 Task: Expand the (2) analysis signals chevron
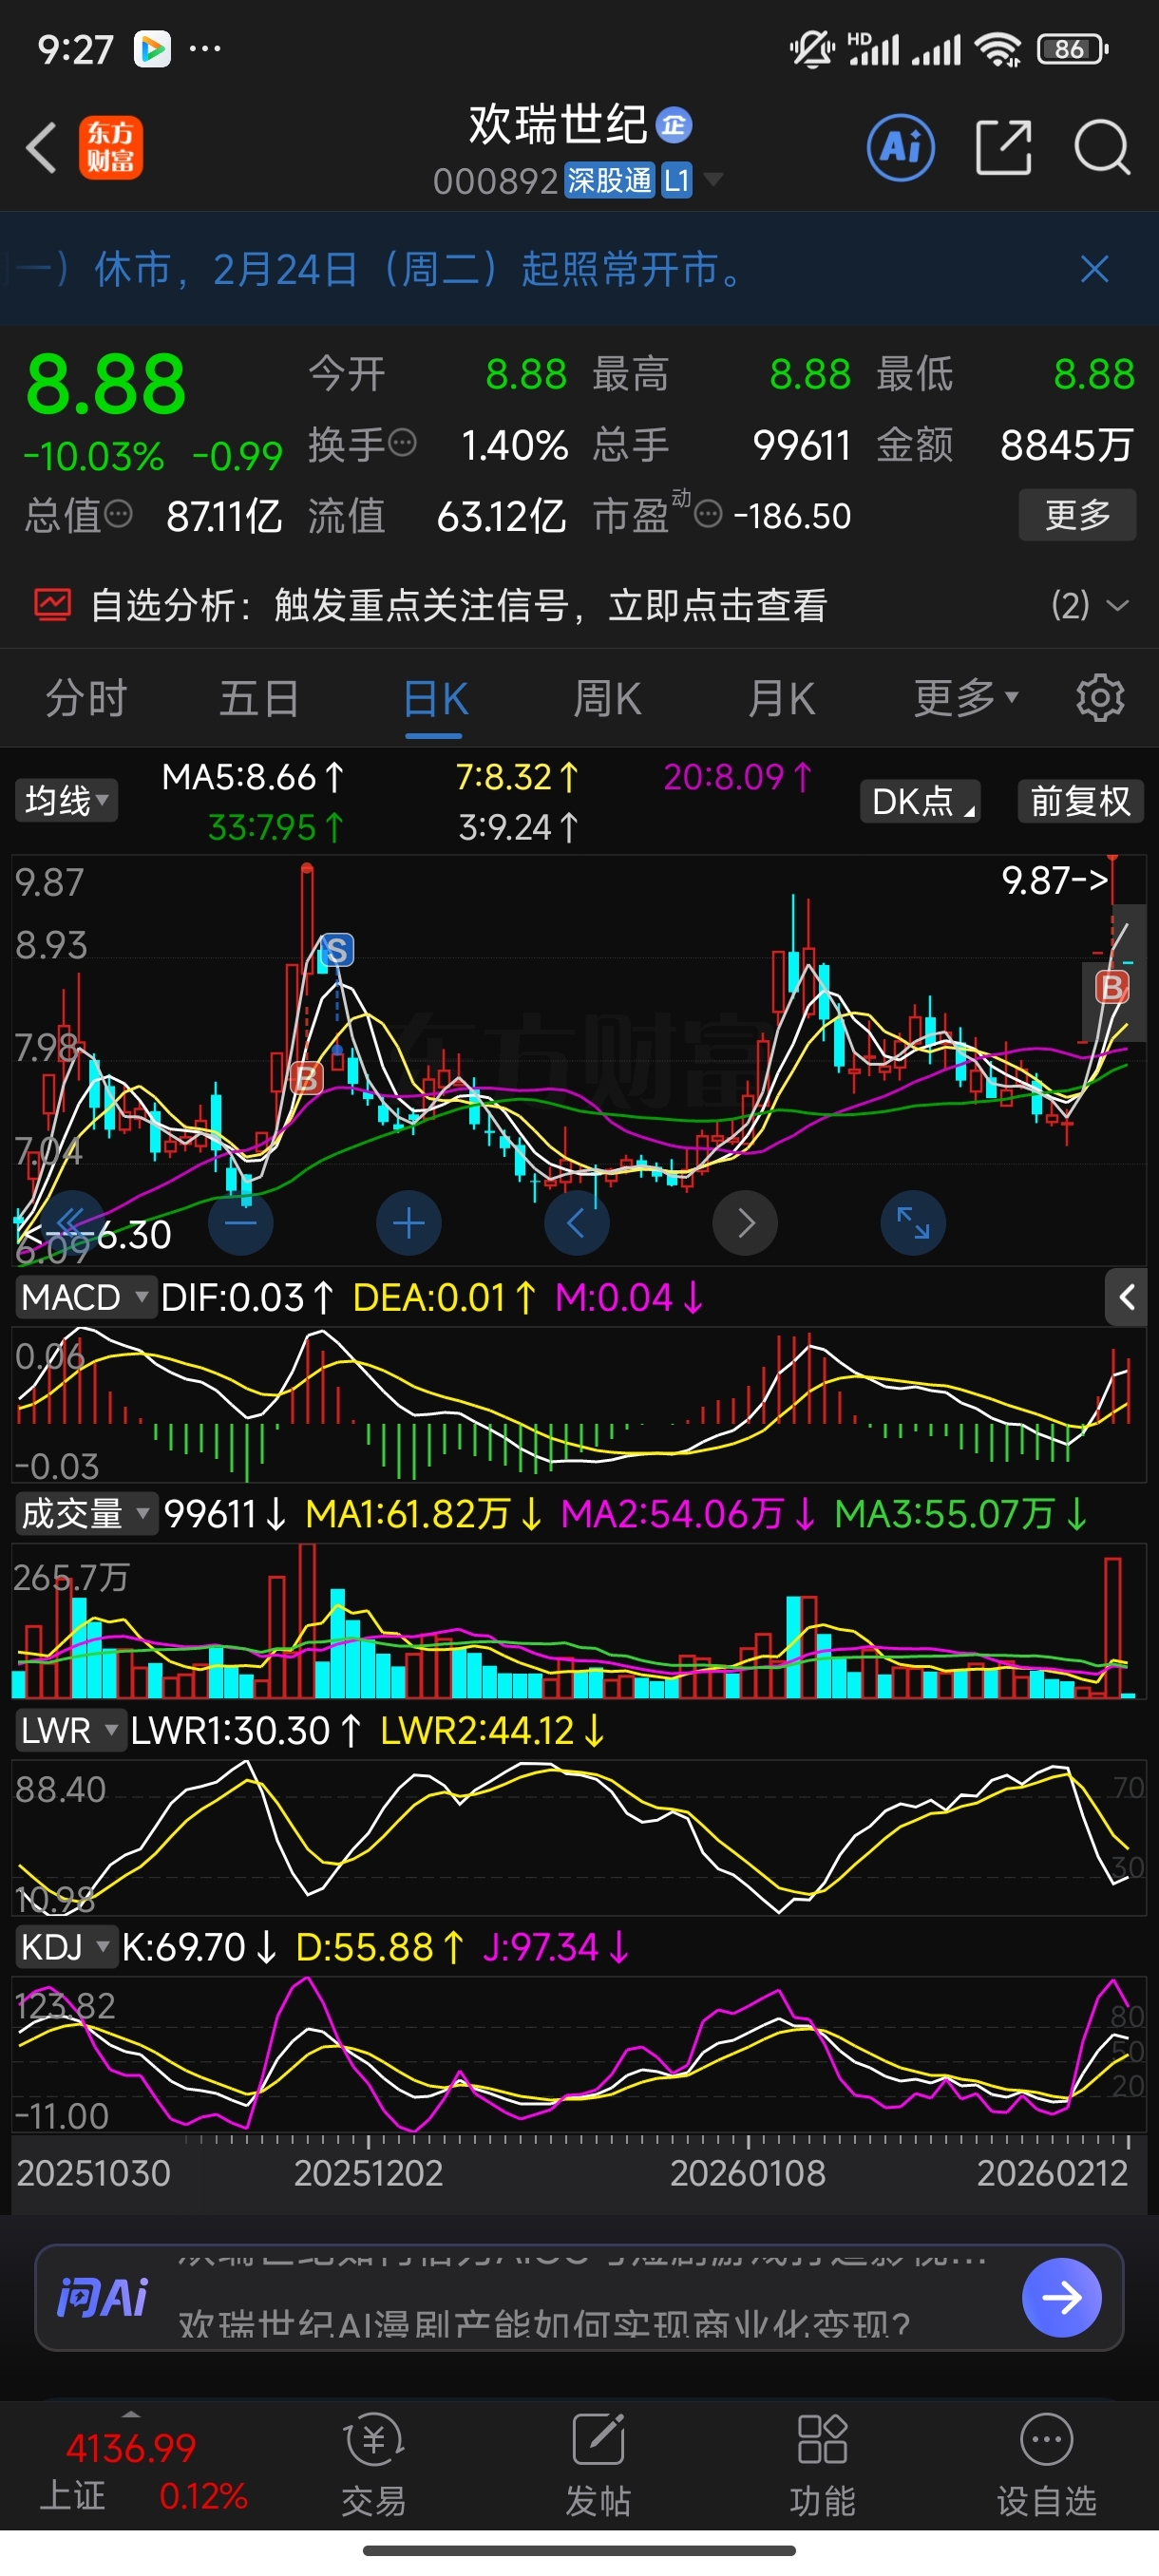click(1118, 605)
